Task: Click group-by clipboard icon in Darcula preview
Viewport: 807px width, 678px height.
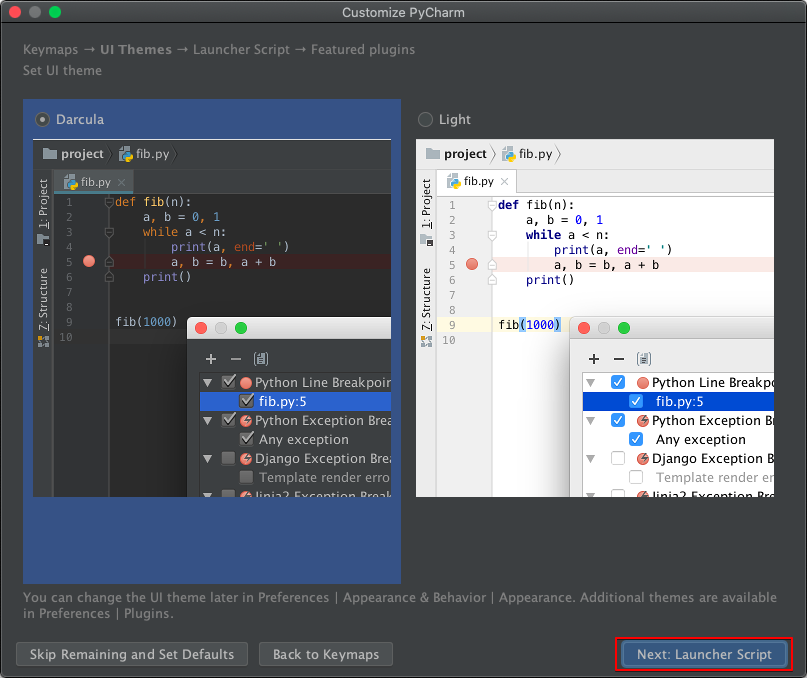Action: point(261,359)
